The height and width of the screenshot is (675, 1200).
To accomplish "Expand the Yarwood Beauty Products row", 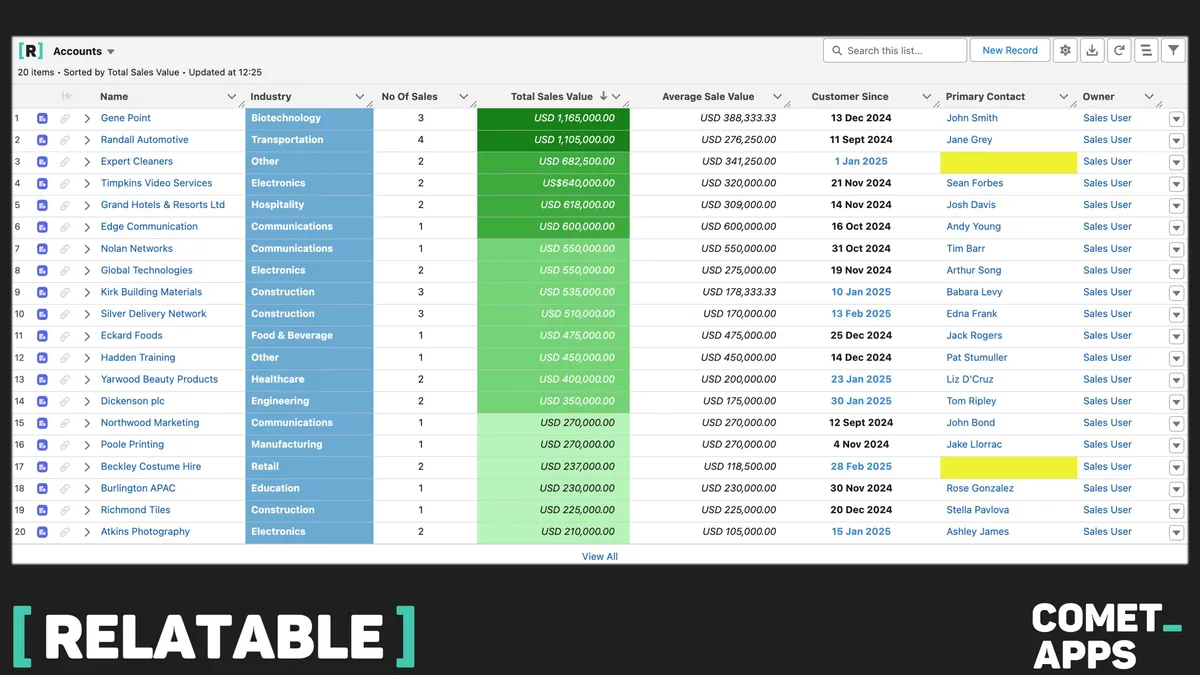I will click(87, 380).
